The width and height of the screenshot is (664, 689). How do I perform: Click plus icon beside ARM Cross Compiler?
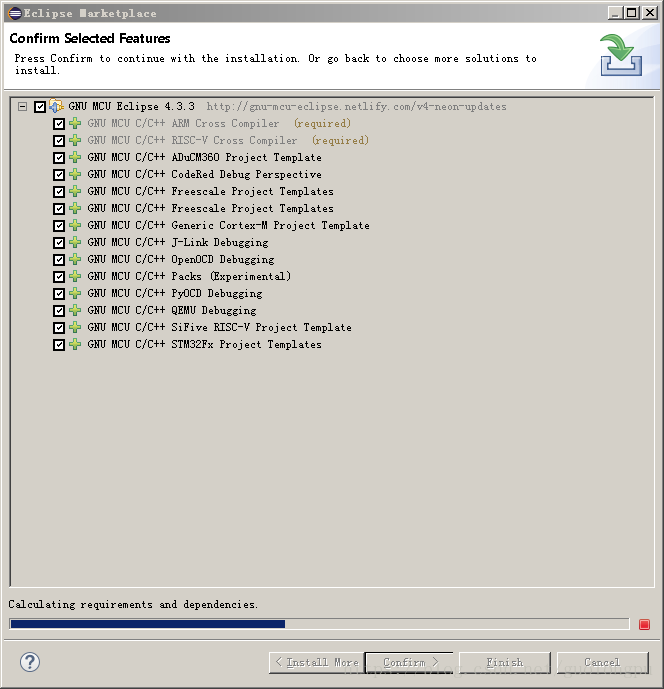point(75,123)
